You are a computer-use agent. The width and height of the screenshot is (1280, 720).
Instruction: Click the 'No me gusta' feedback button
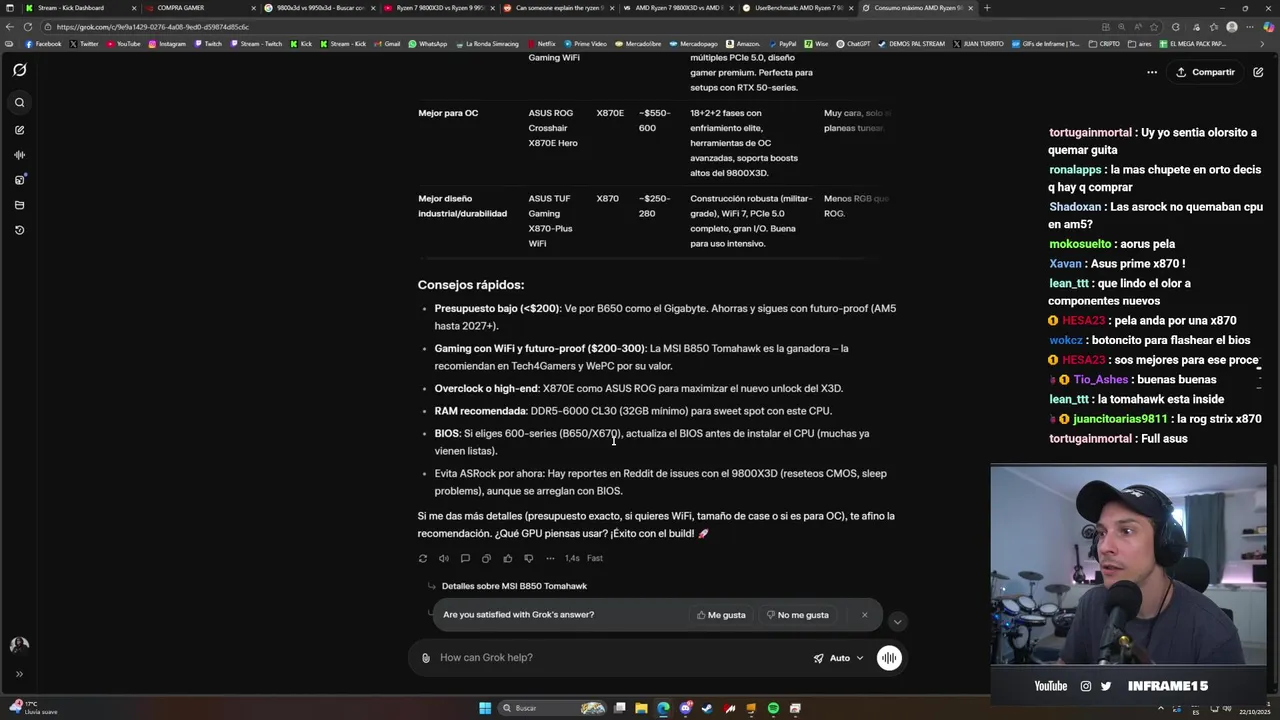tap(798, 615)
